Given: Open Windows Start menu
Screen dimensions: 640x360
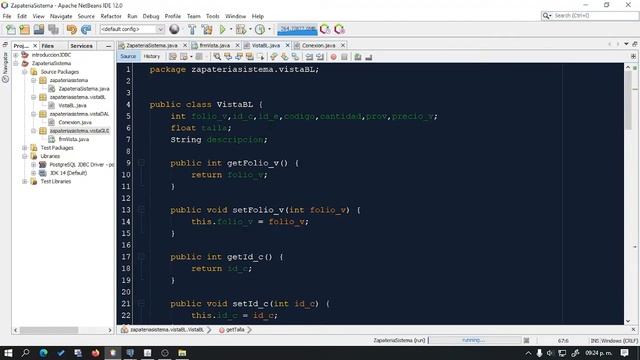Looking at the screenshot, I should coord(8,353).
